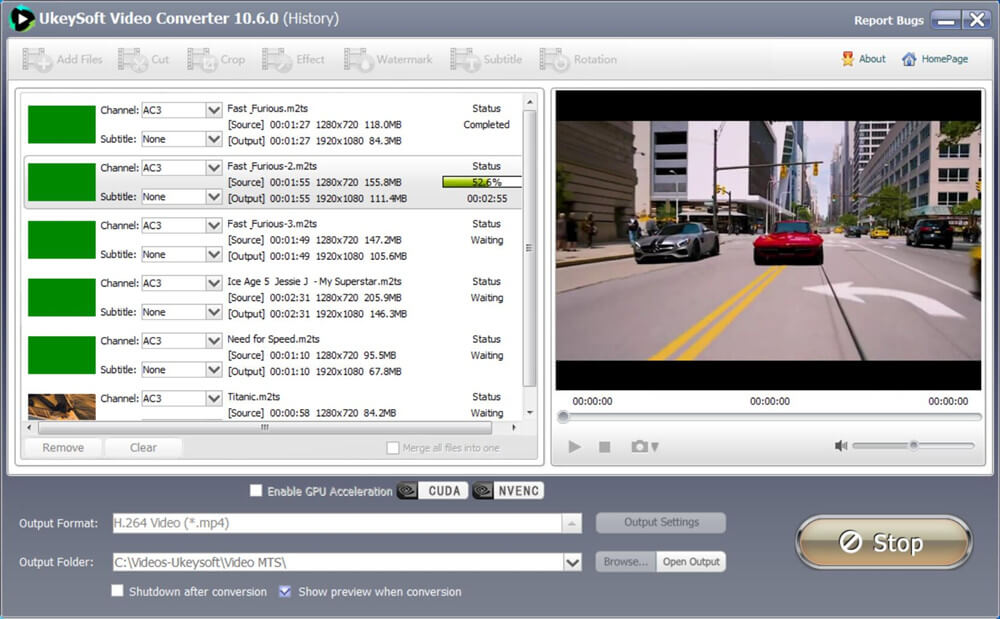Toggle Merge all files into one

pyautogui.click(x=393, y=448)
